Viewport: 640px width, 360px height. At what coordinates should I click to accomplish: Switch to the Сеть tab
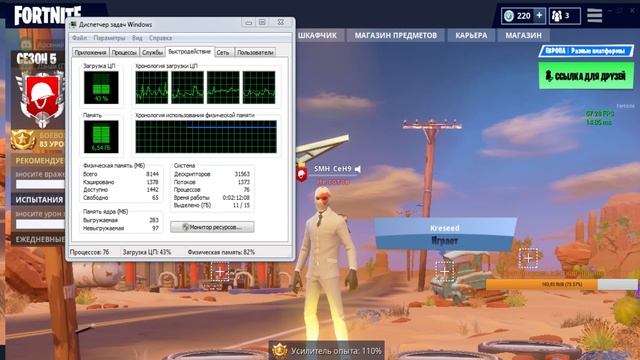[223, 53]
